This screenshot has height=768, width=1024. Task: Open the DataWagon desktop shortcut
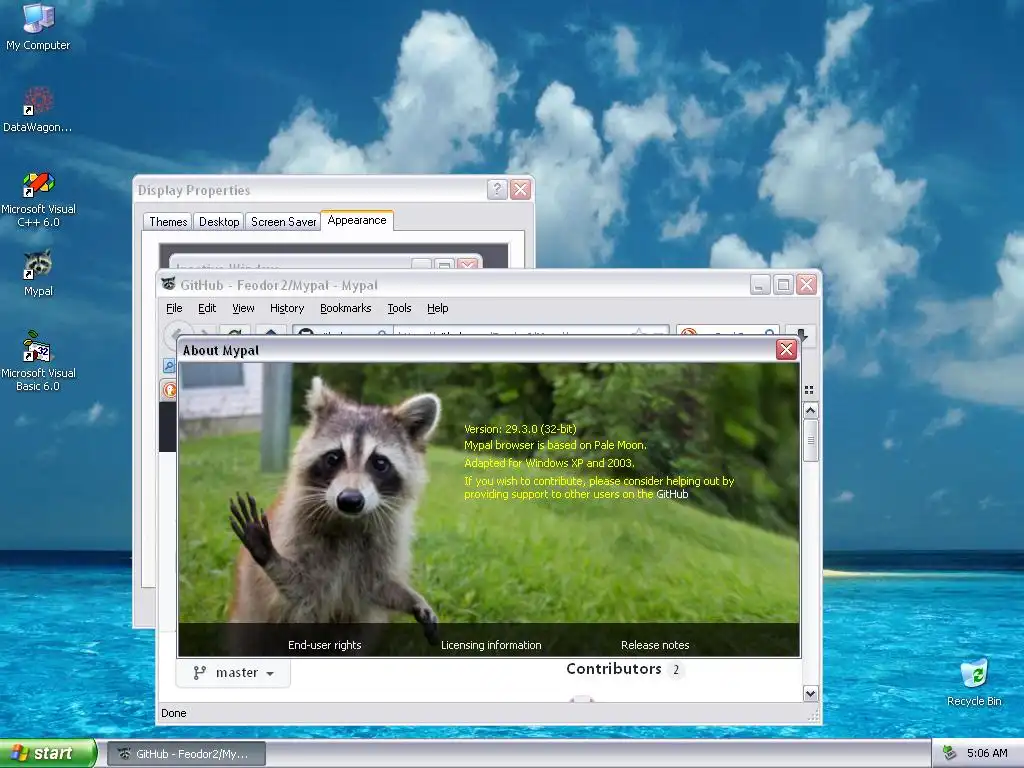[x=38, y=110]
